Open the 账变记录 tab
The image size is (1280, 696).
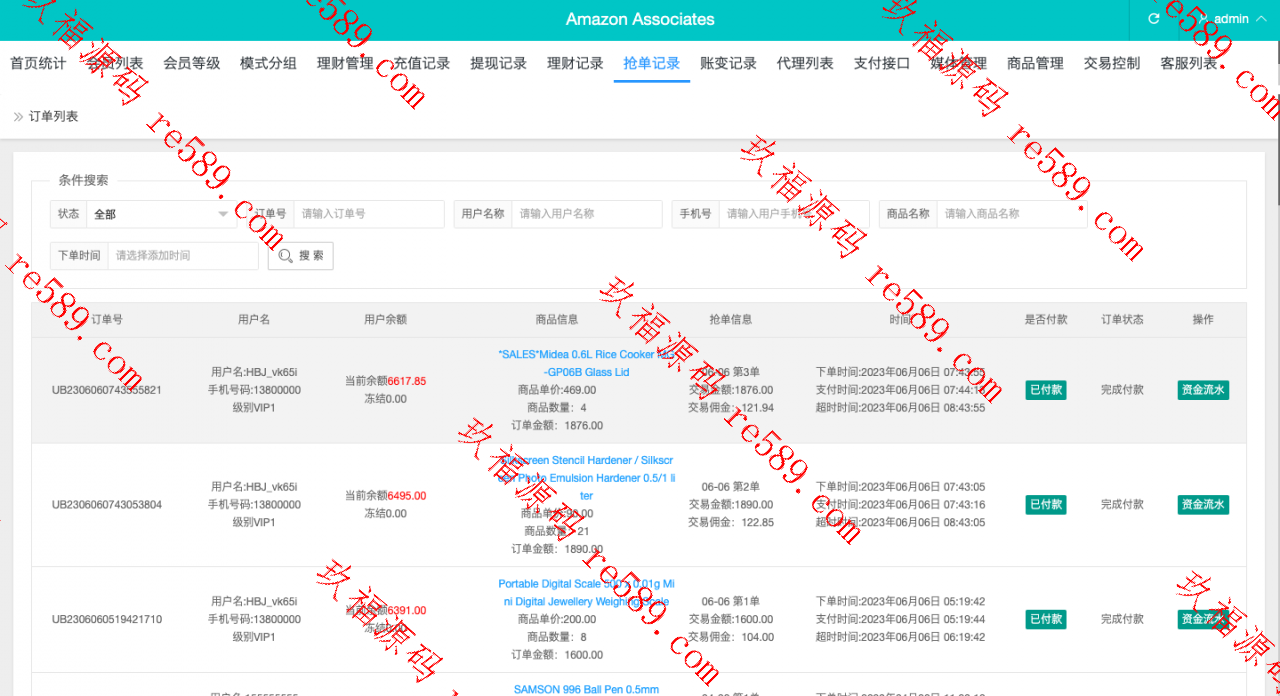point(729,63)
